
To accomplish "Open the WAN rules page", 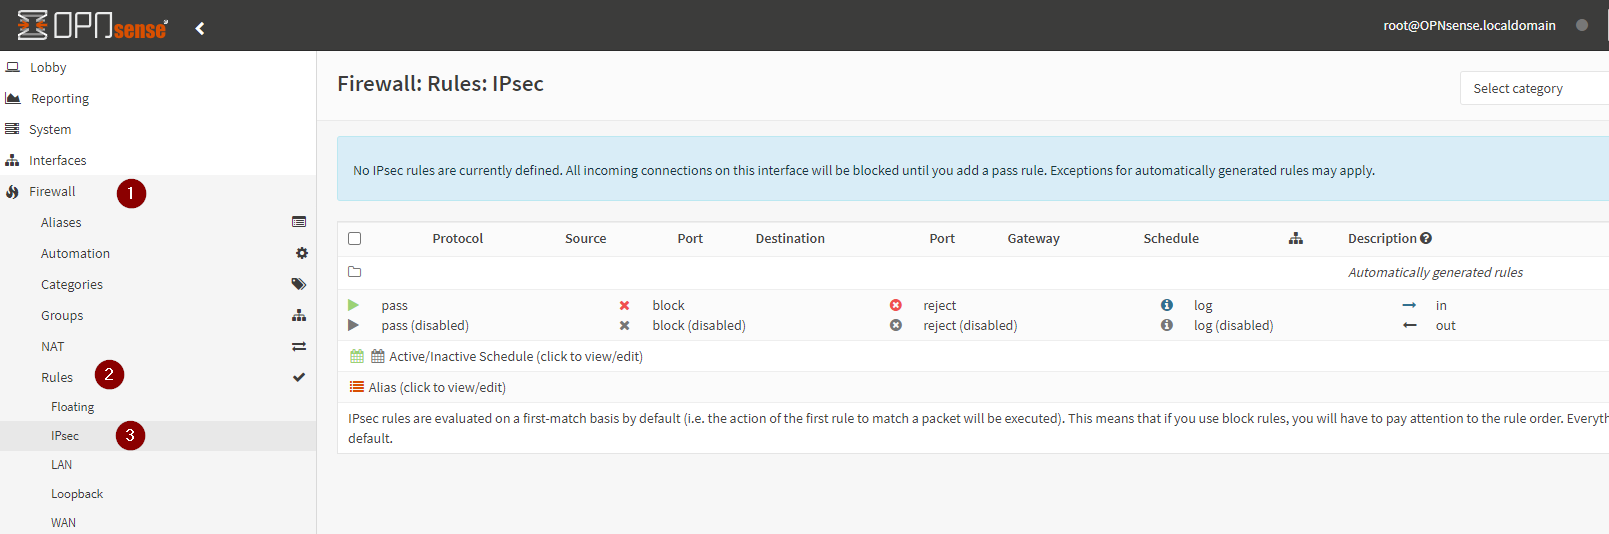I will (x=63, y=523).
